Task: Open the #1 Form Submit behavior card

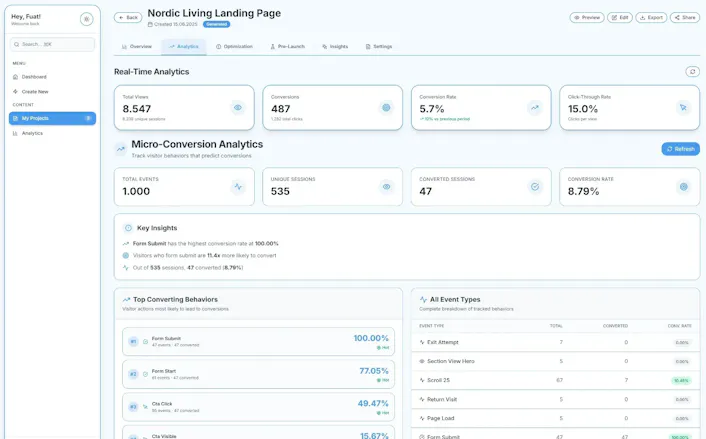Action: click(258, 342)
